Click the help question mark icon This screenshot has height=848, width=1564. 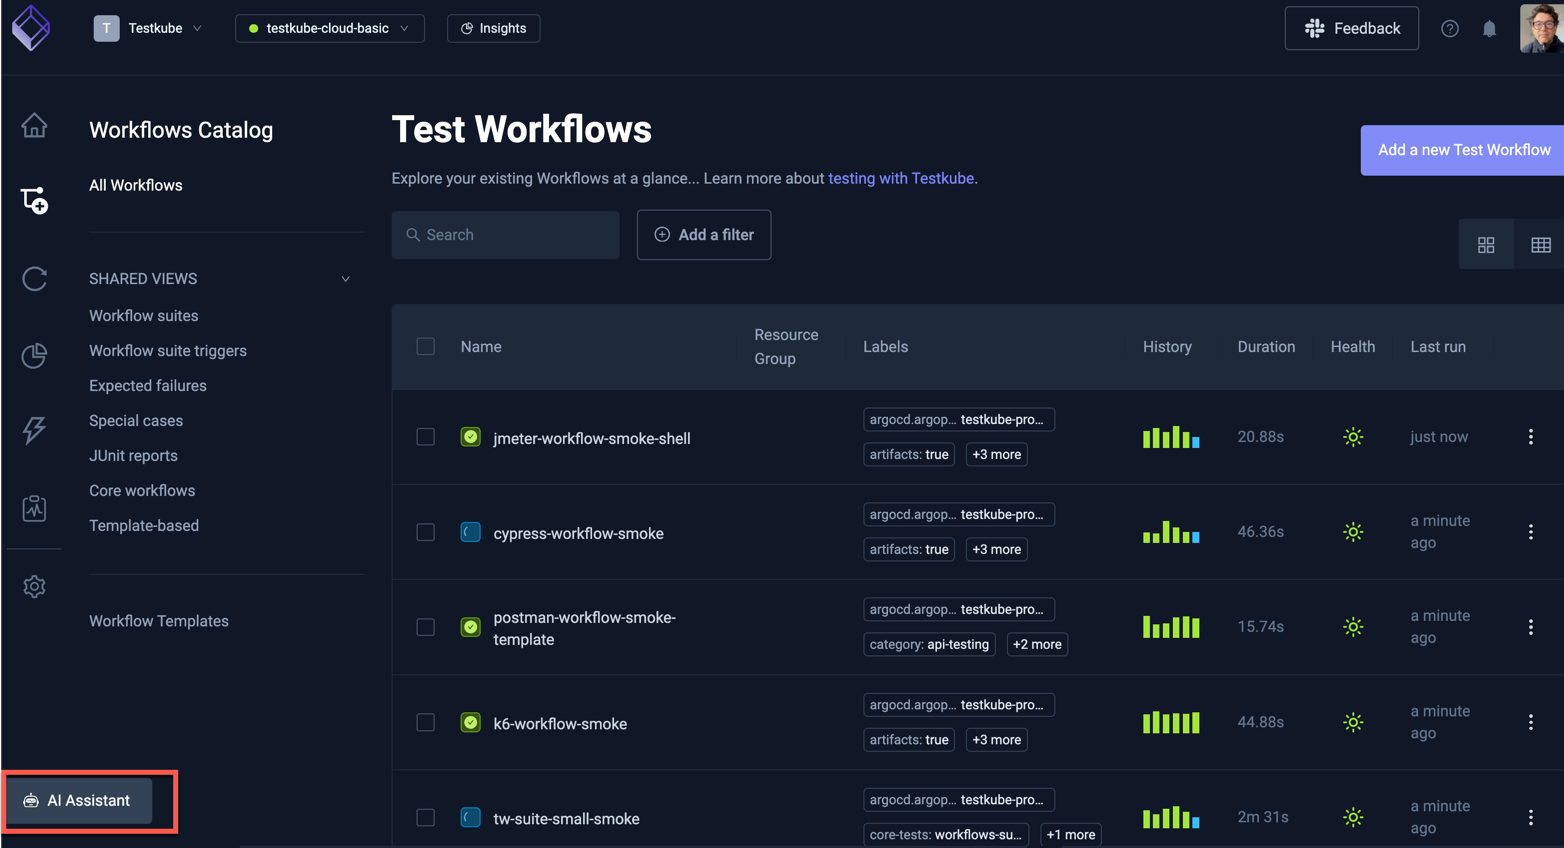pos(1449,29)
